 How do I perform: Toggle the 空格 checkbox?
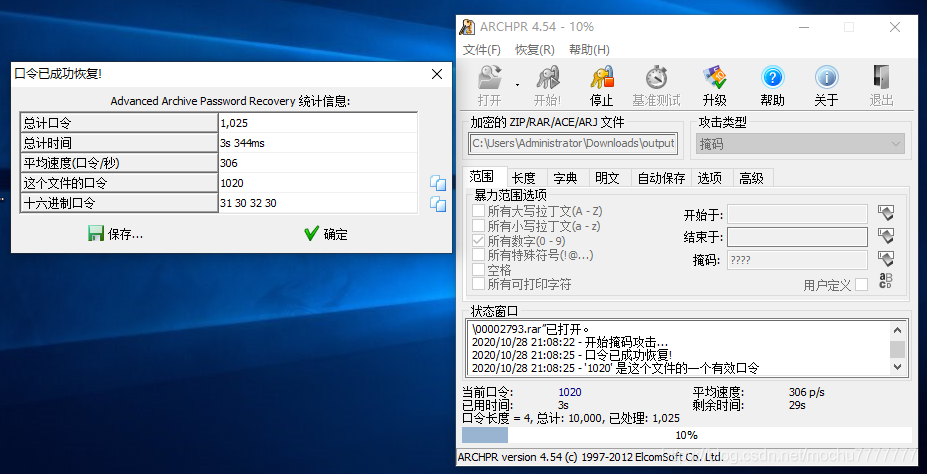(x=478, y=270)
